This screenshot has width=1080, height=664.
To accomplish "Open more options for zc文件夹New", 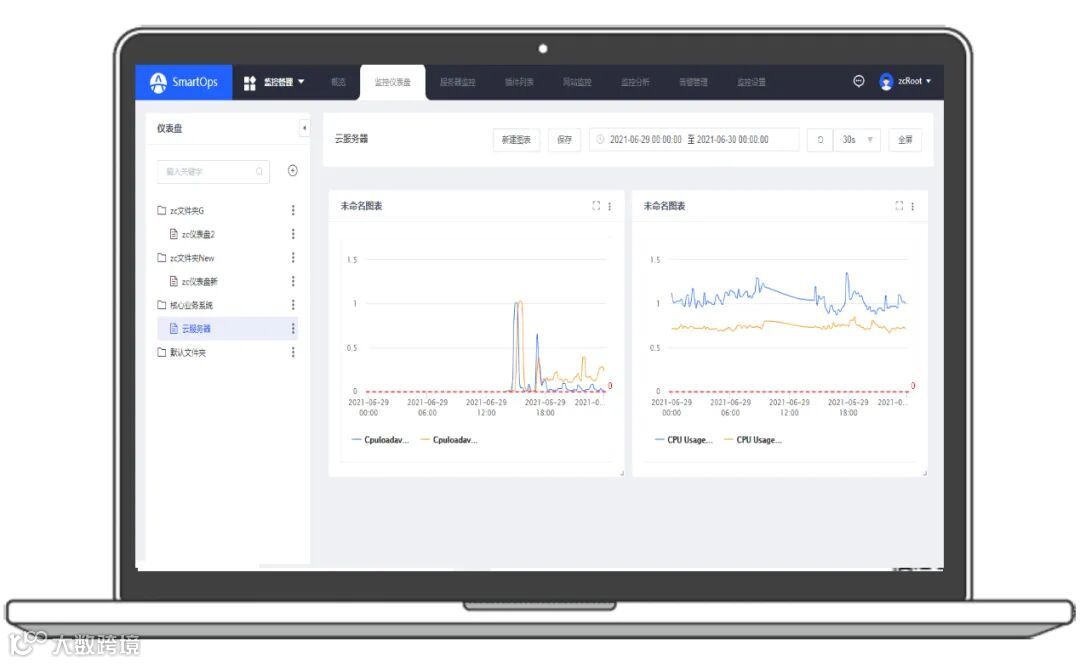I will (x=293, y=258).
